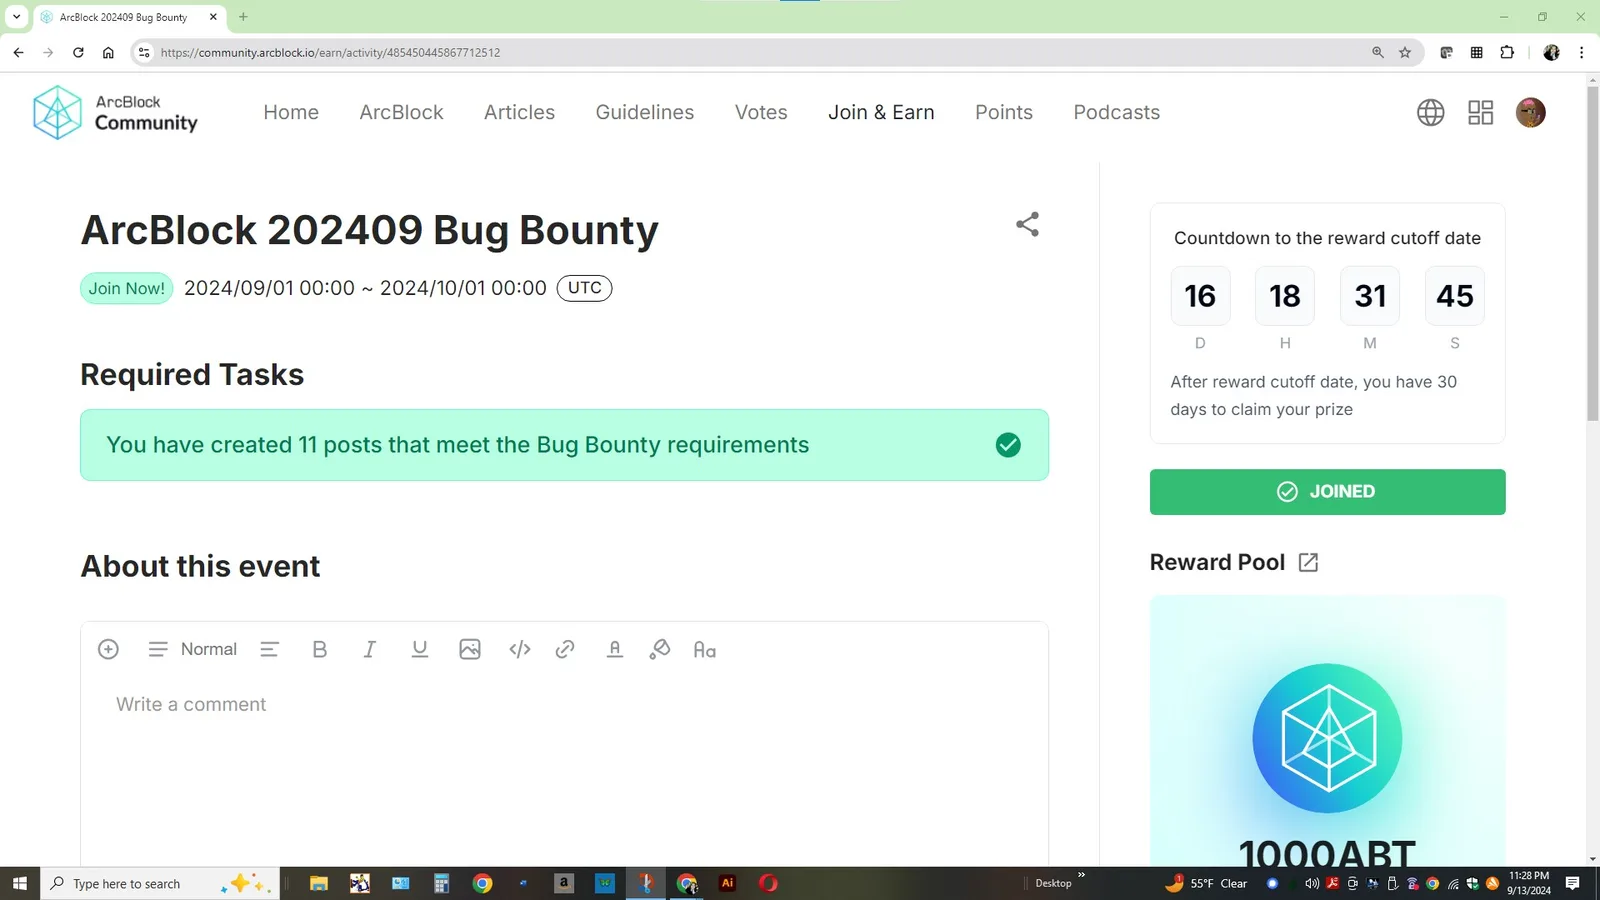Open the Normal paragraph style dropdown
The height and width of the screenshot is (900, 1600).
192,649
